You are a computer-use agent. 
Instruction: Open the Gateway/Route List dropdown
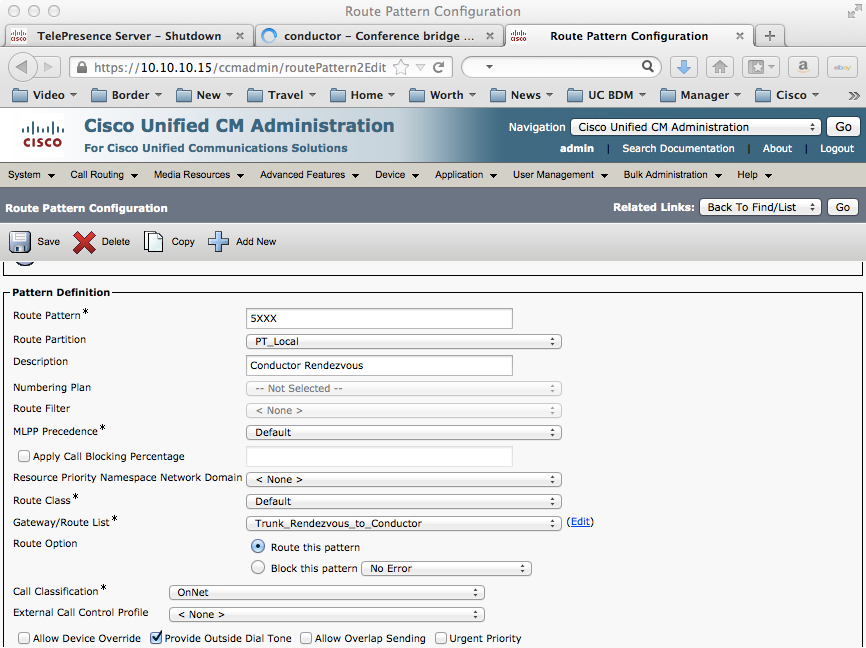click(404, 523)
